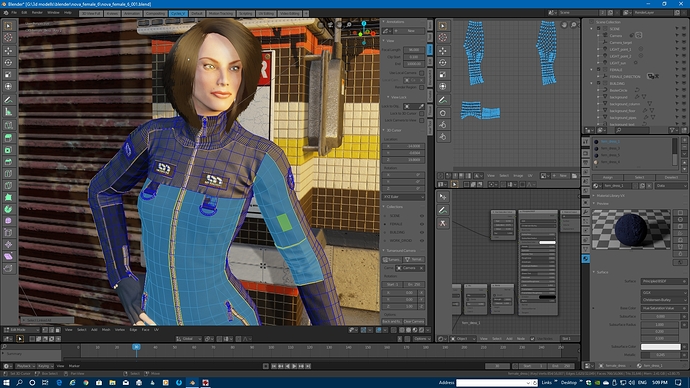Collapse the Annotations panel in sidebar
The width and height of the screenshot is (690, 388).
(x=384, y=22)
